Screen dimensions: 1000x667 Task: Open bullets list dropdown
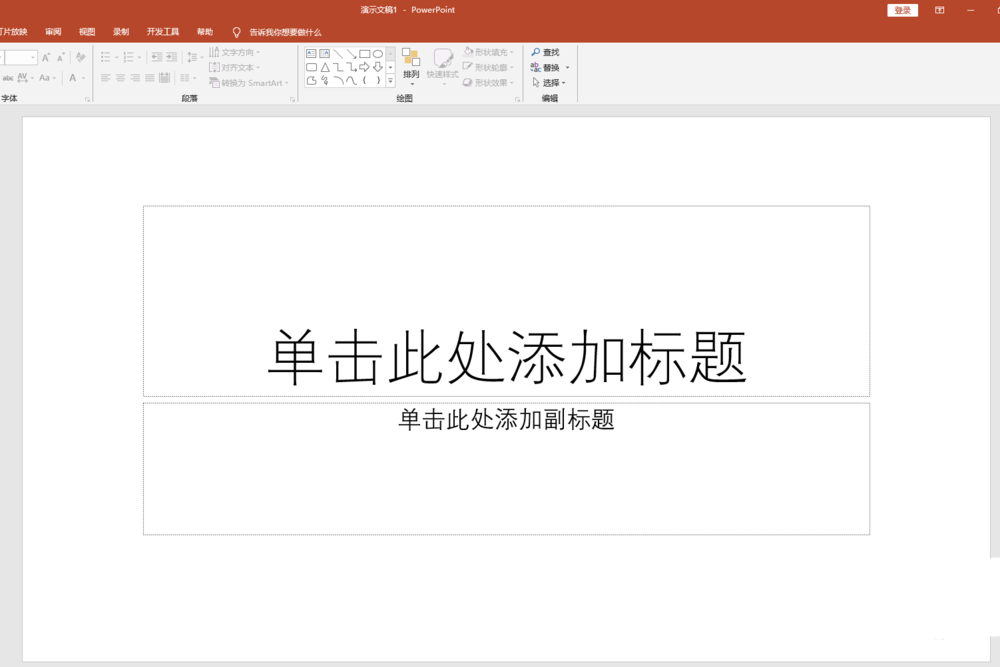click(117, 57)
